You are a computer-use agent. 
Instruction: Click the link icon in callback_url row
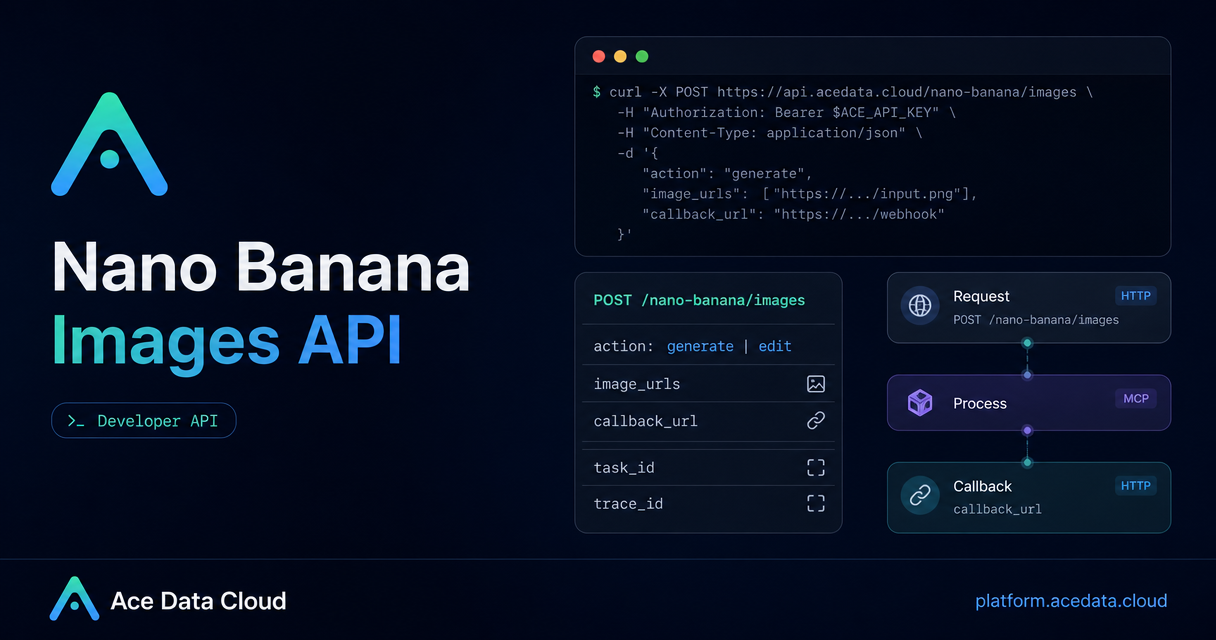point(816,421)
